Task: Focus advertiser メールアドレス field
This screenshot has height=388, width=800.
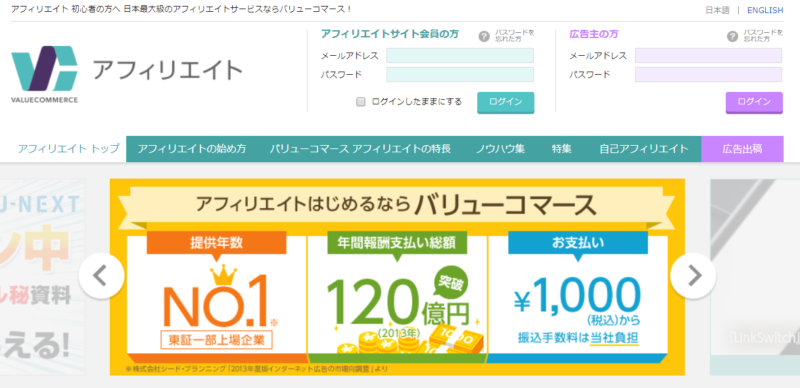Action: 708,56
